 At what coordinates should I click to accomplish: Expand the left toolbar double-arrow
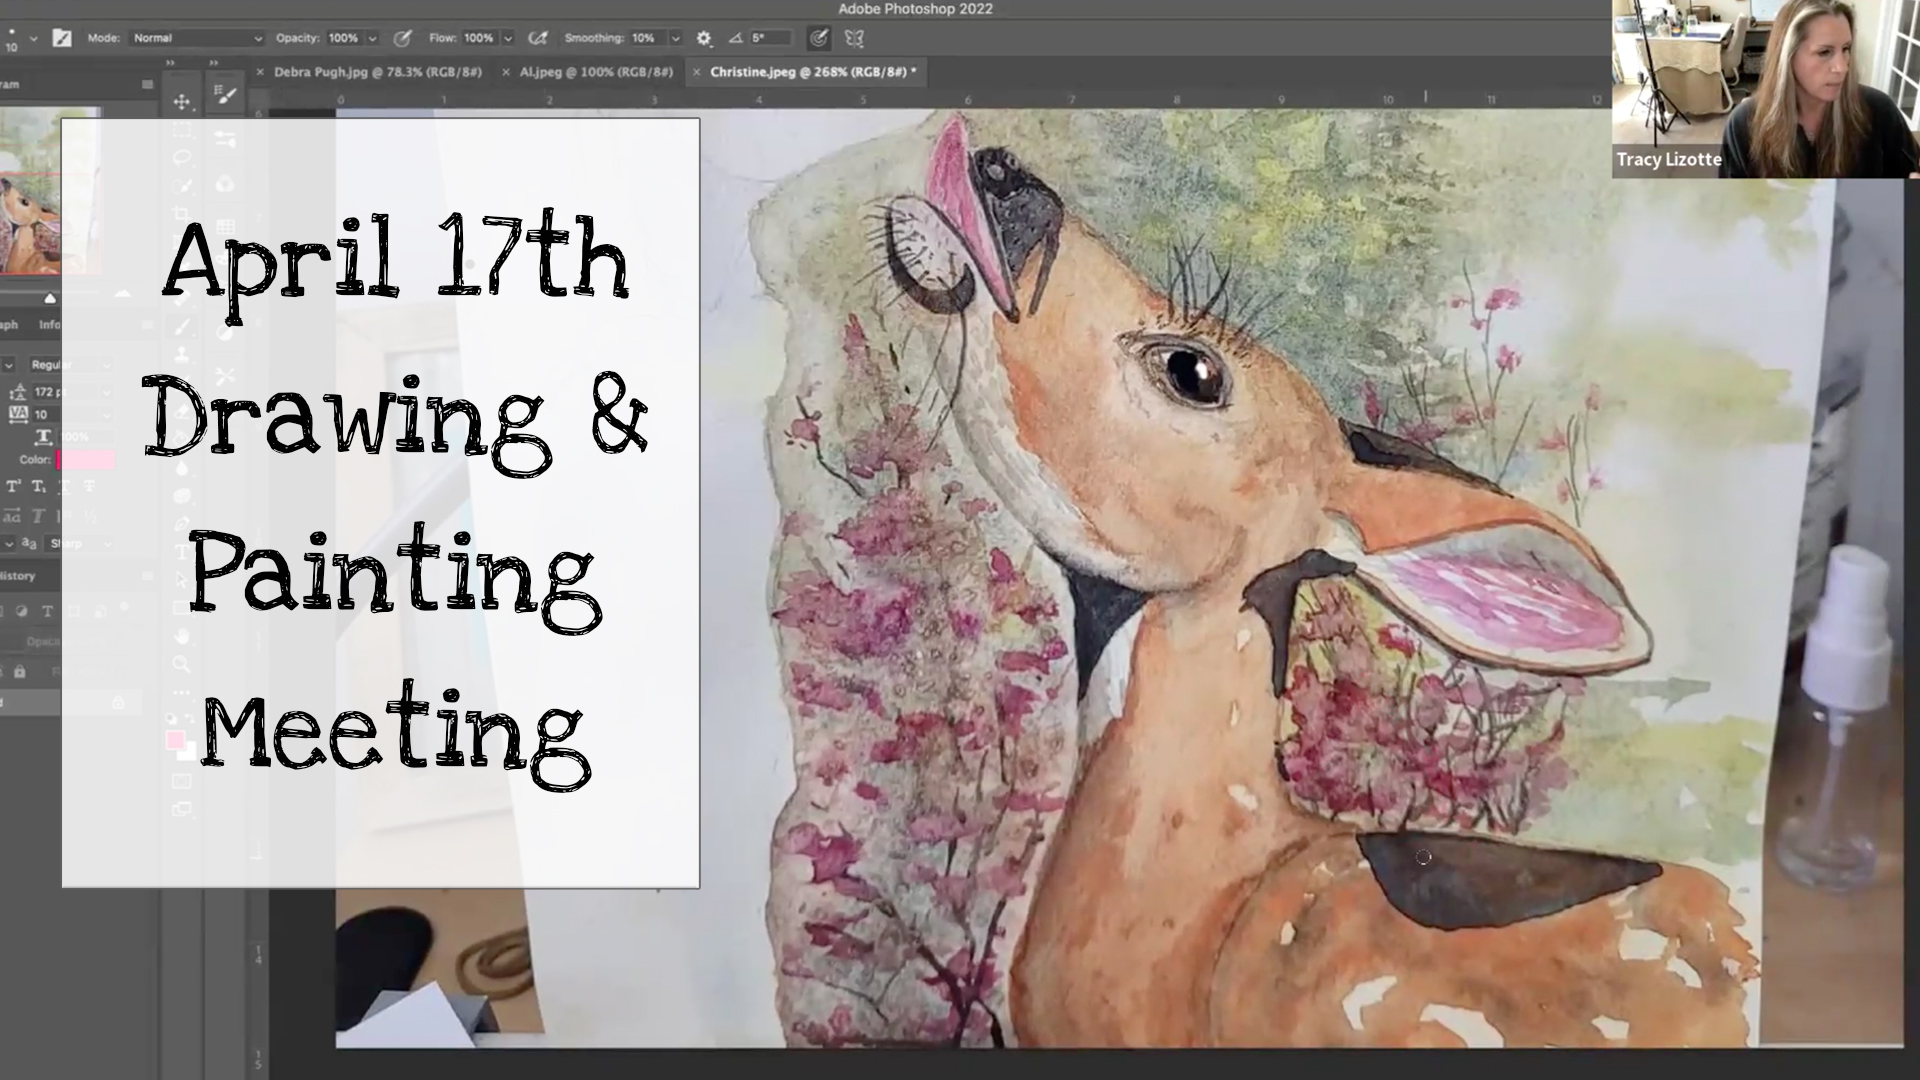[171, 63]
